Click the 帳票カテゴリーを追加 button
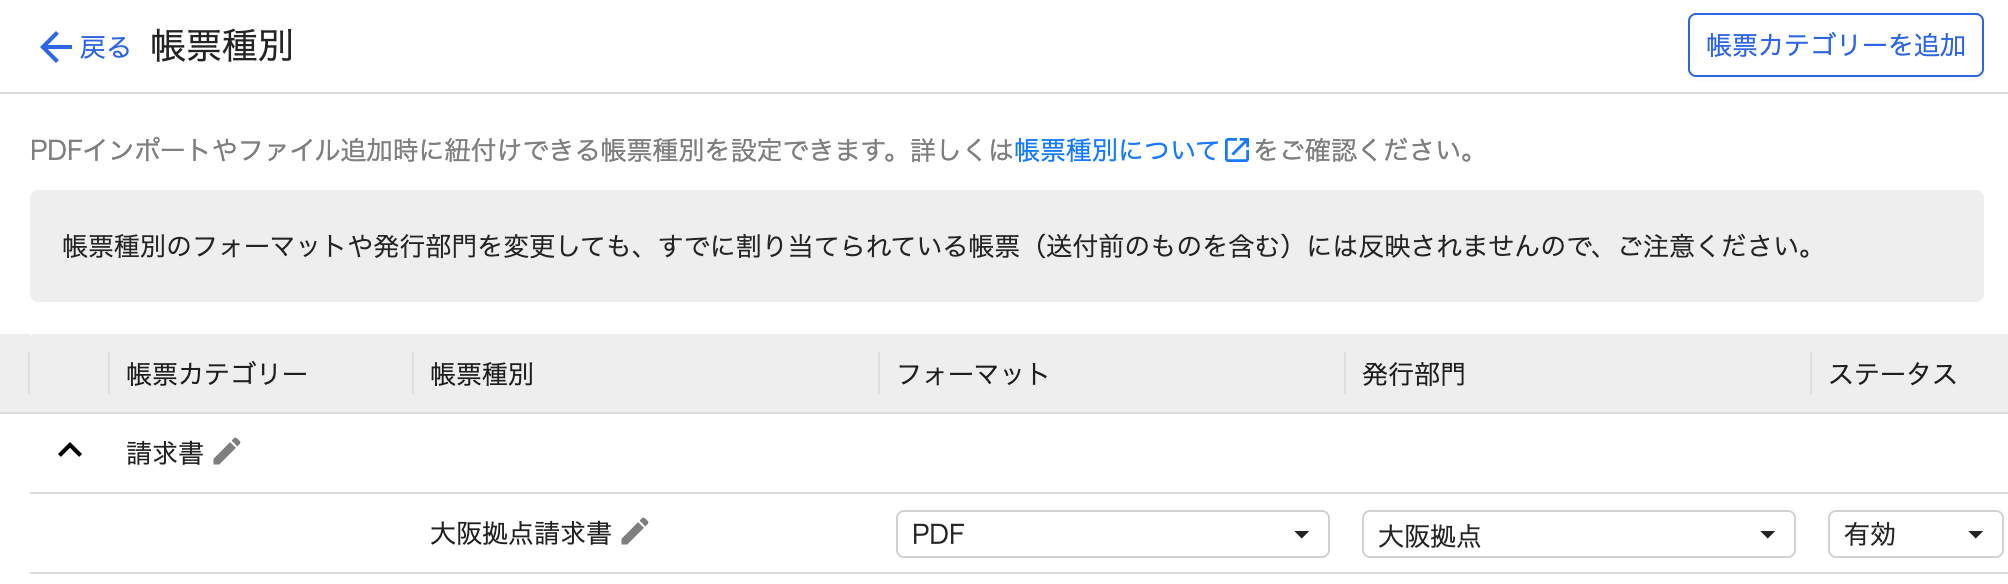 click(x=1835, y=45)
